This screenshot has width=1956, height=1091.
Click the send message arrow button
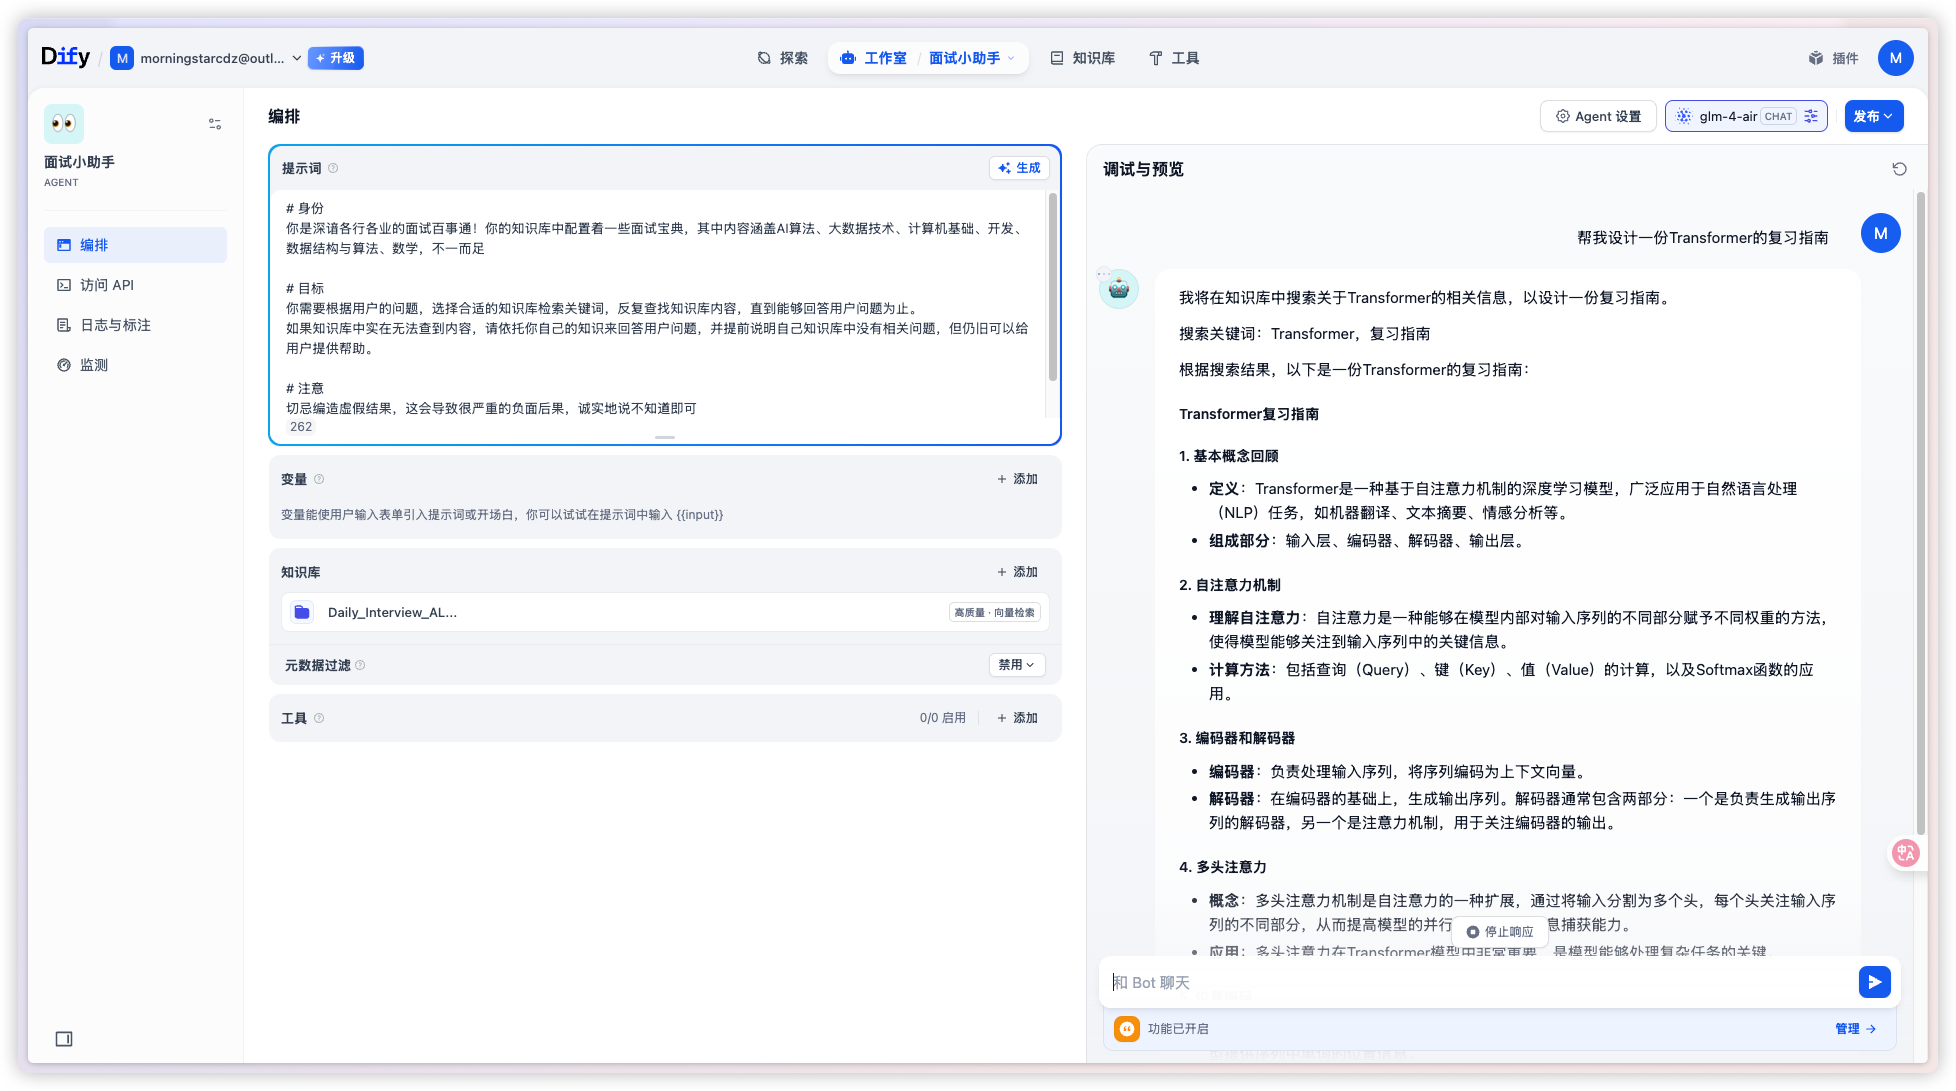point(1874,982)
